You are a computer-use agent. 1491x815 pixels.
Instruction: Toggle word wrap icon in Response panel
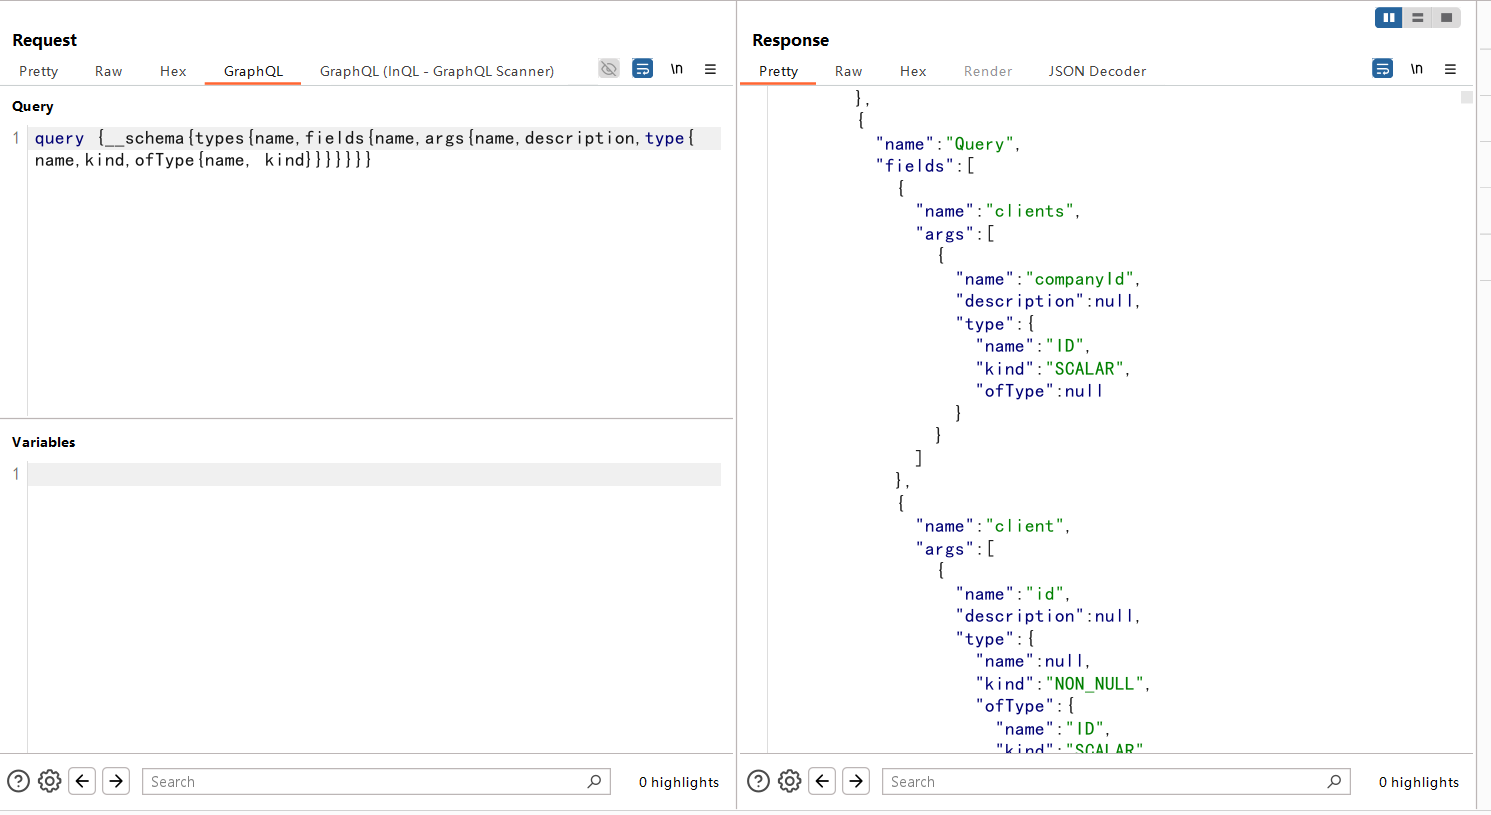click(x=1382, y=69)
